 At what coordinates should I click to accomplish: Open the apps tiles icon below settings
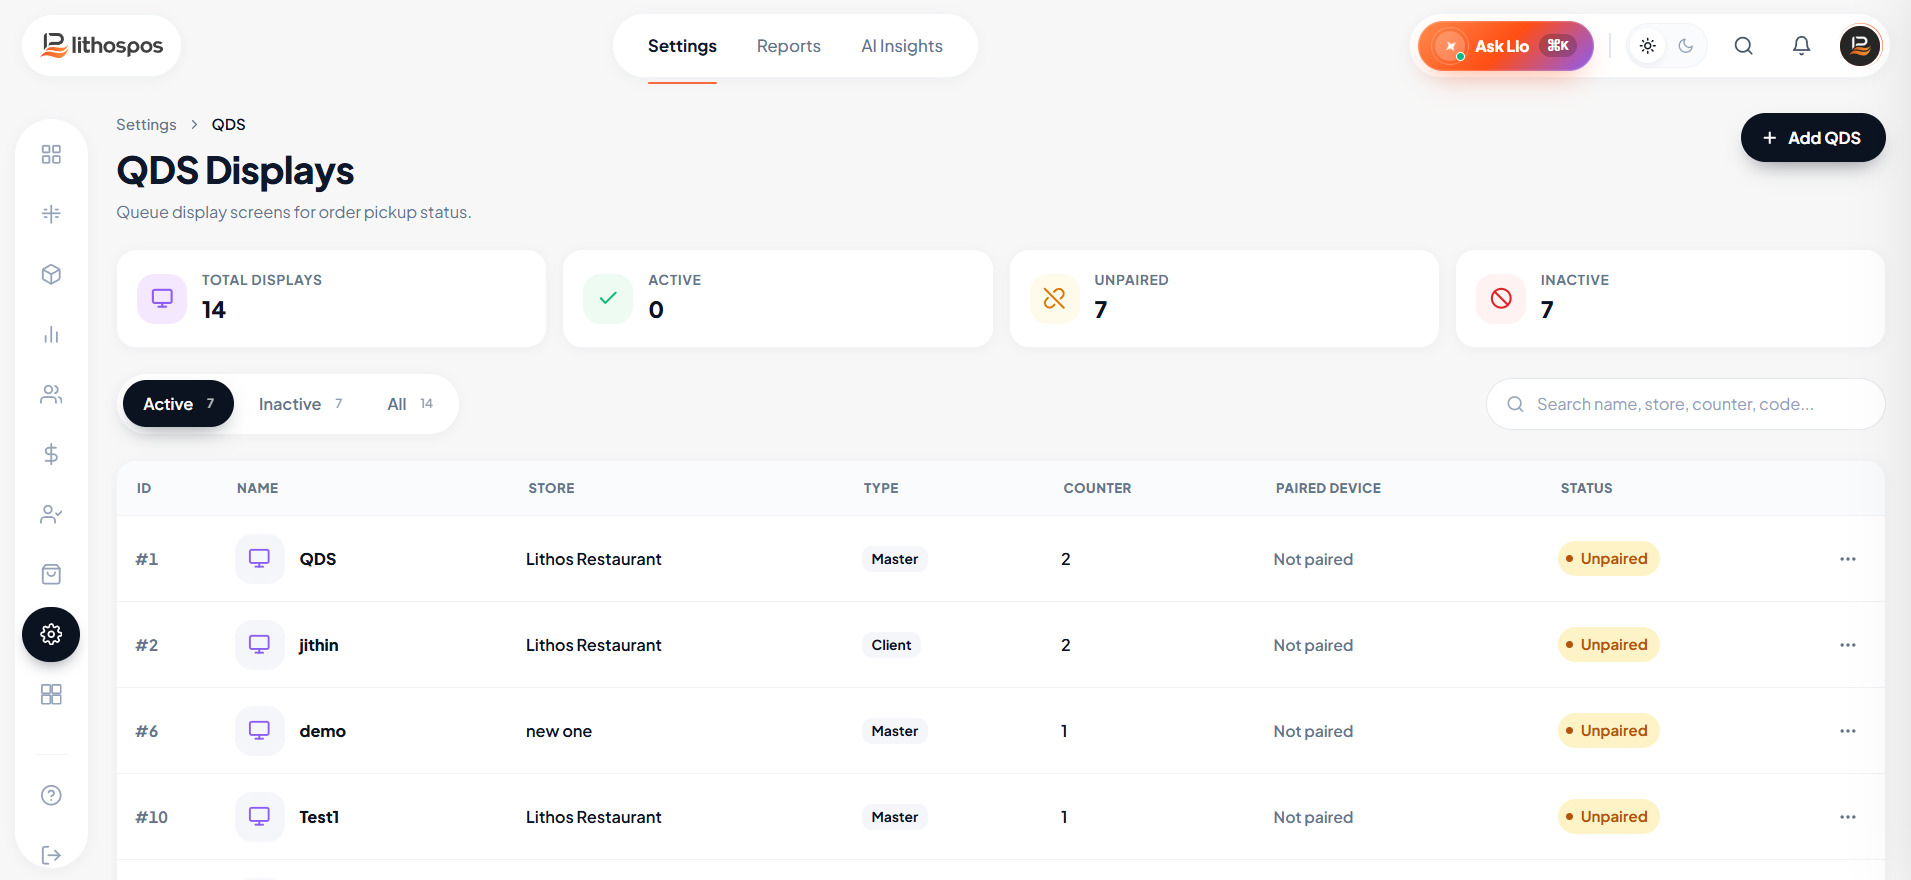(51, 694)
